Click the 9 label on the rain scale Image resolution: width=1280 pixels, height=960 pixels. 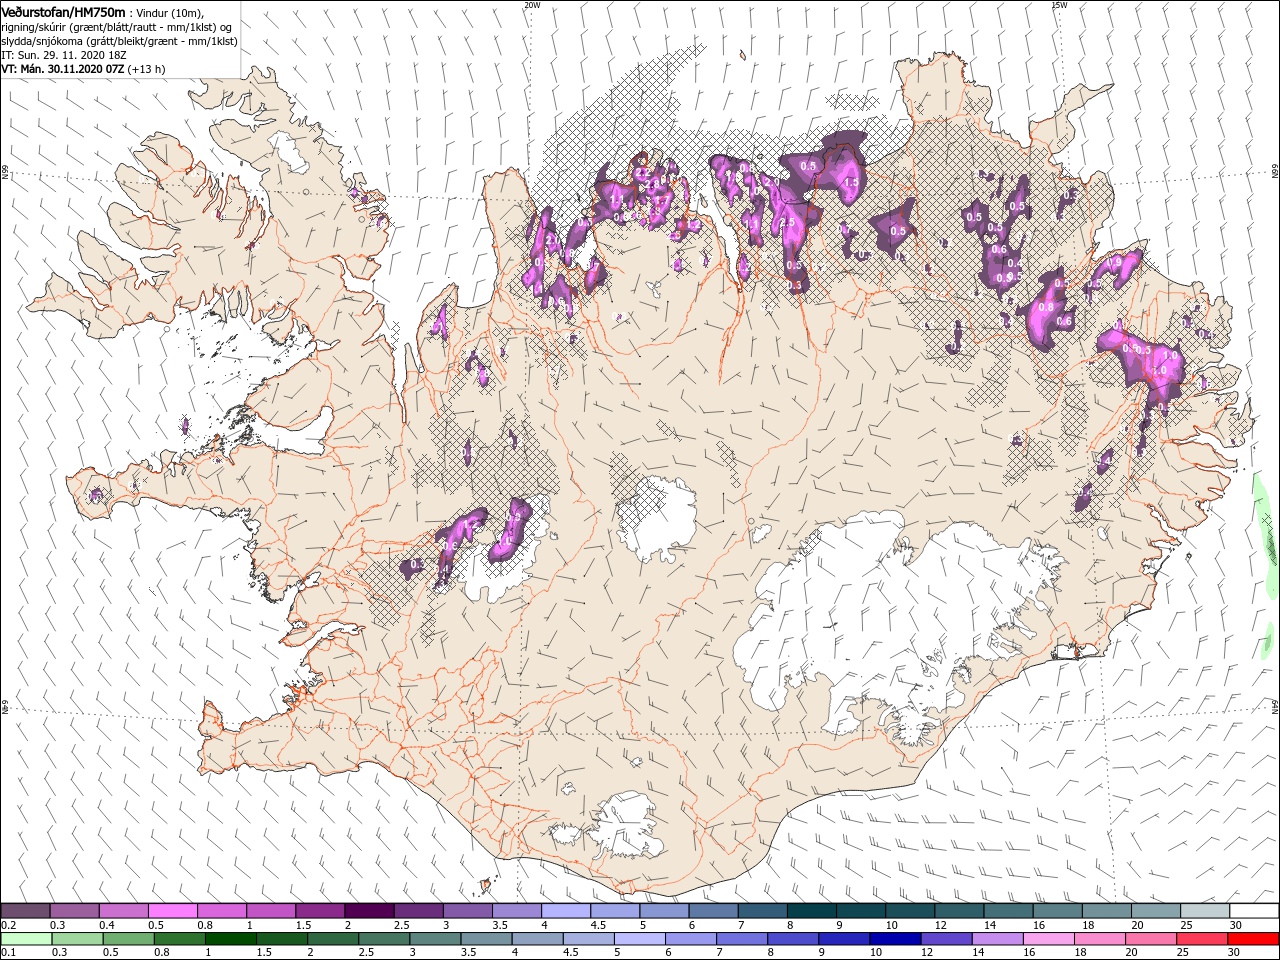[821, 953]
